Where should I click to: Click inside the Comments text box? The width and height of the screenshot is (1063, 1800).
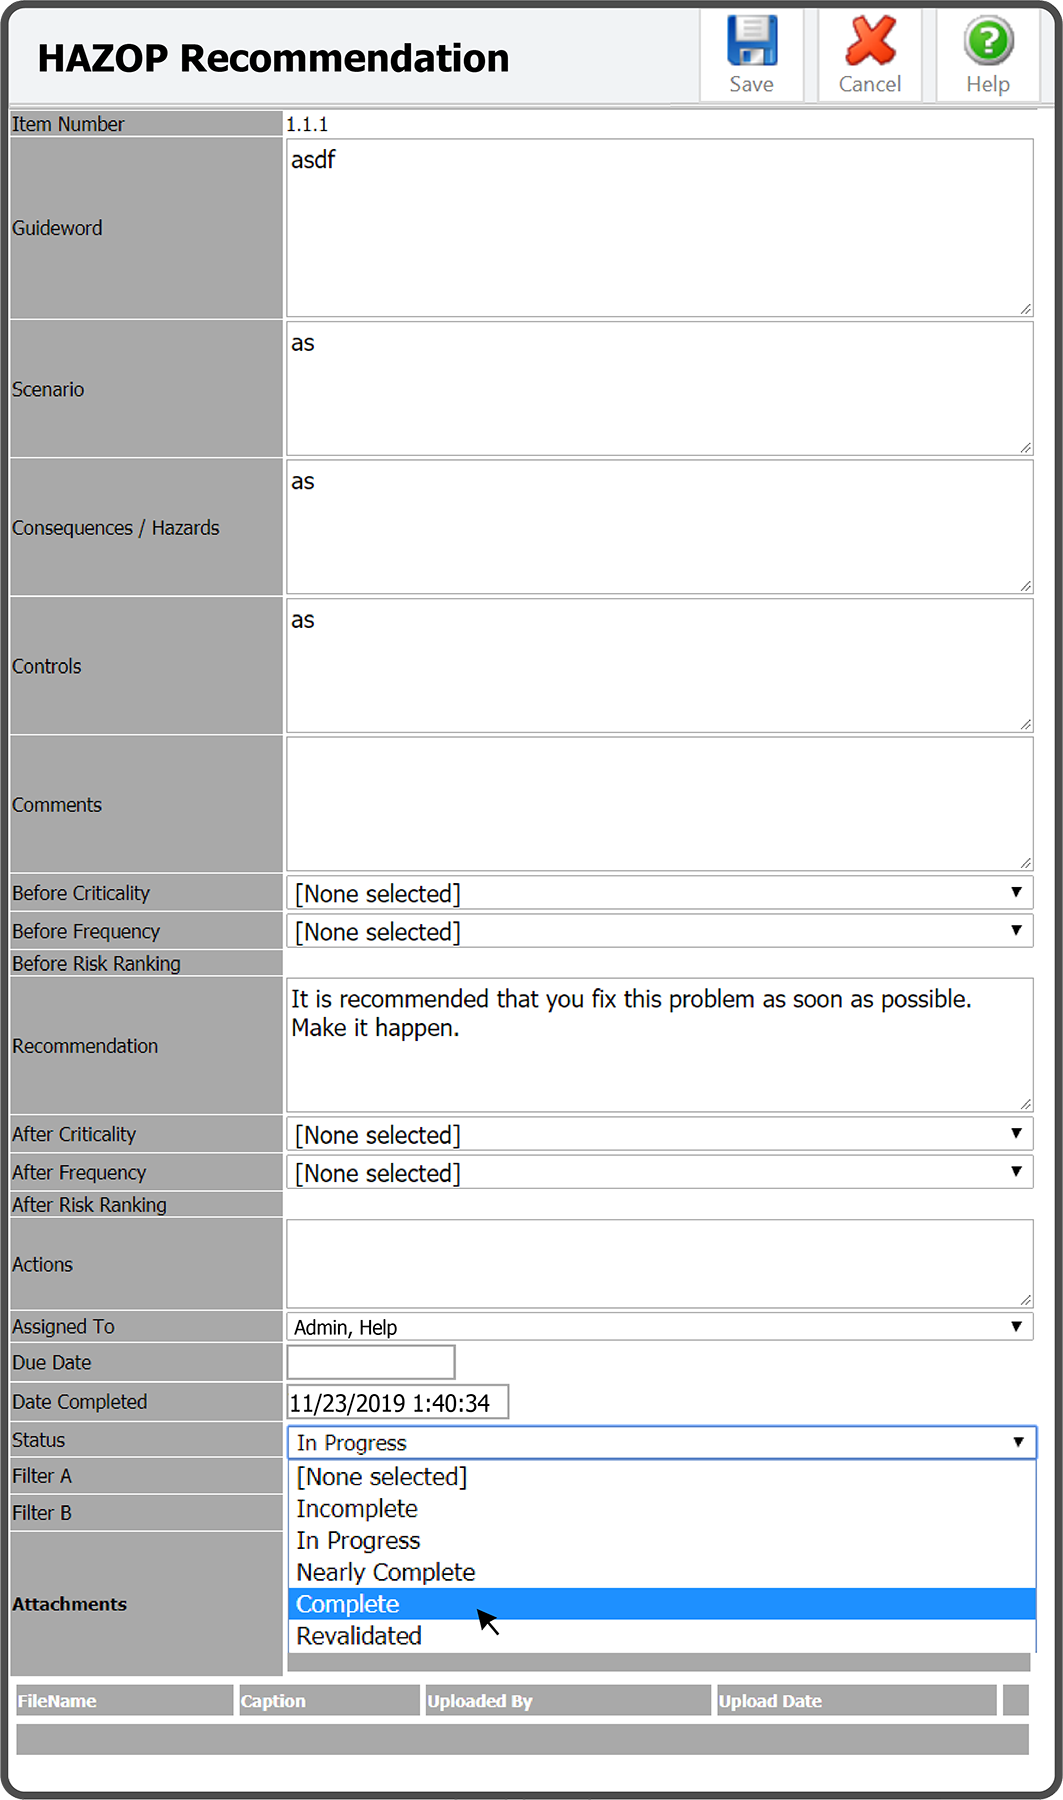[659, 804]
